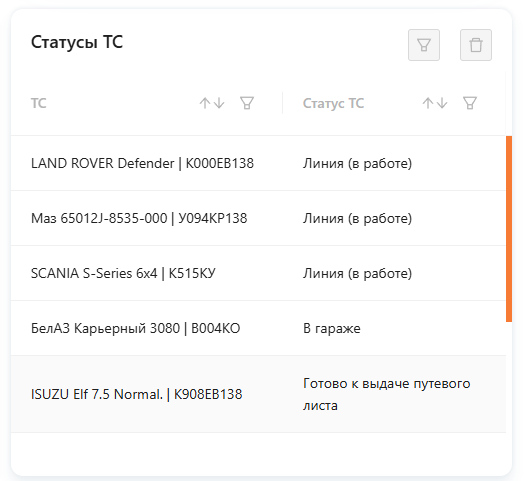Screen dimensions: 525x481
Task: Click the Статус ТС column header label
Action: 333,103
